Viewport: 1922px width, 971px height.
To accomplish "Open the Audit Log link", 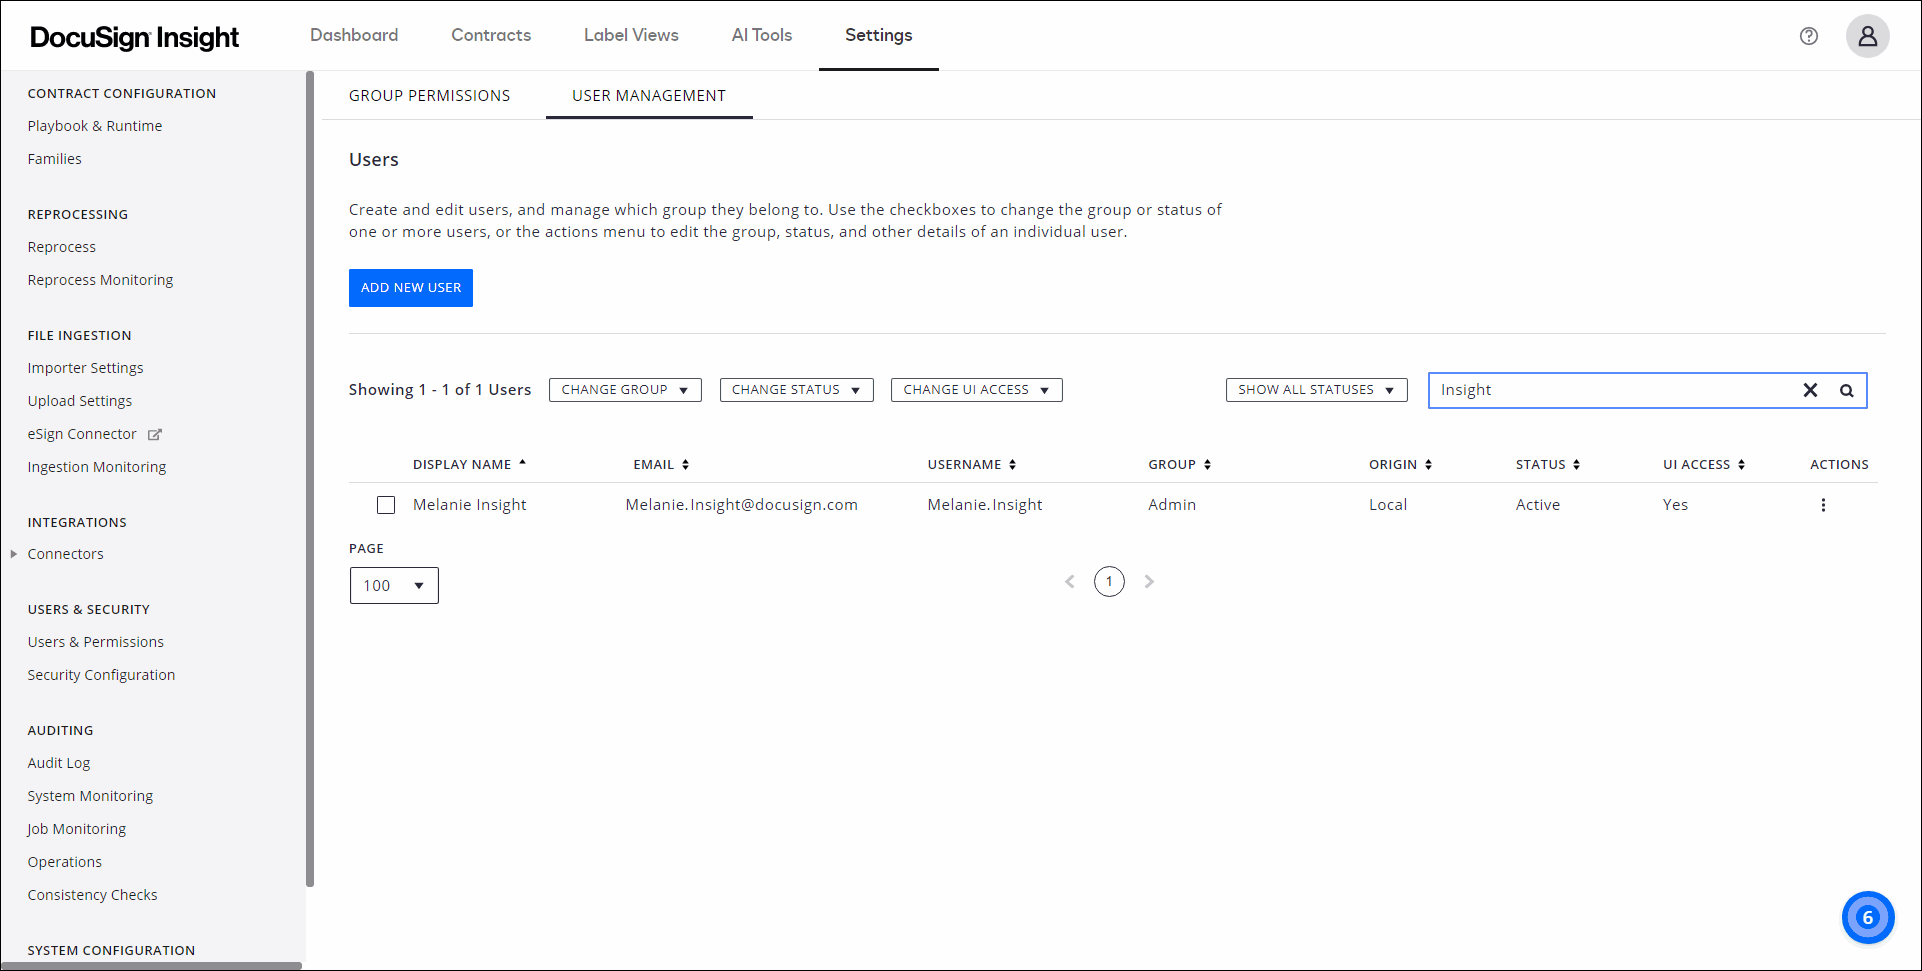I will [59, 763].
